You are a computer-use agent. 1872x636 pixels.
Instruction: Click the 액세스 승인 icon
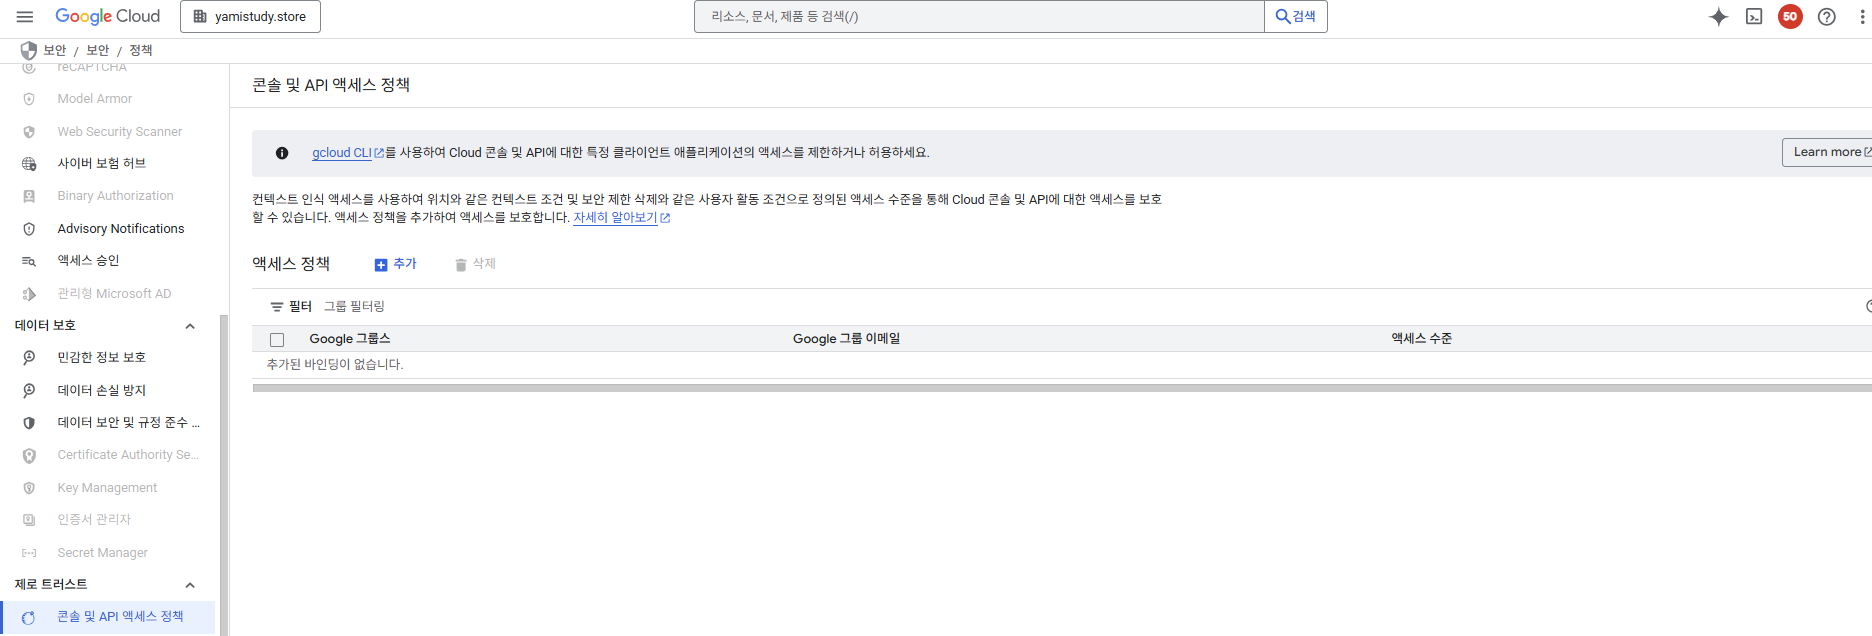[x=29, y=261]
